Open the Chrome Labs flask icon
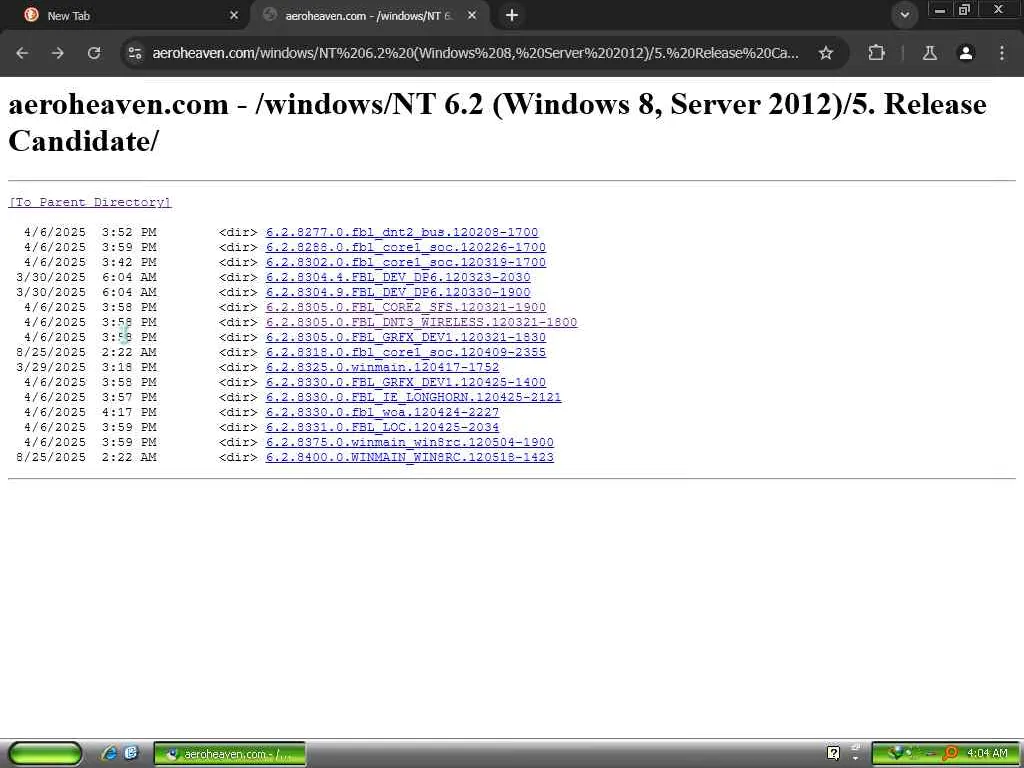1024x768 pixels. (929, 53)
